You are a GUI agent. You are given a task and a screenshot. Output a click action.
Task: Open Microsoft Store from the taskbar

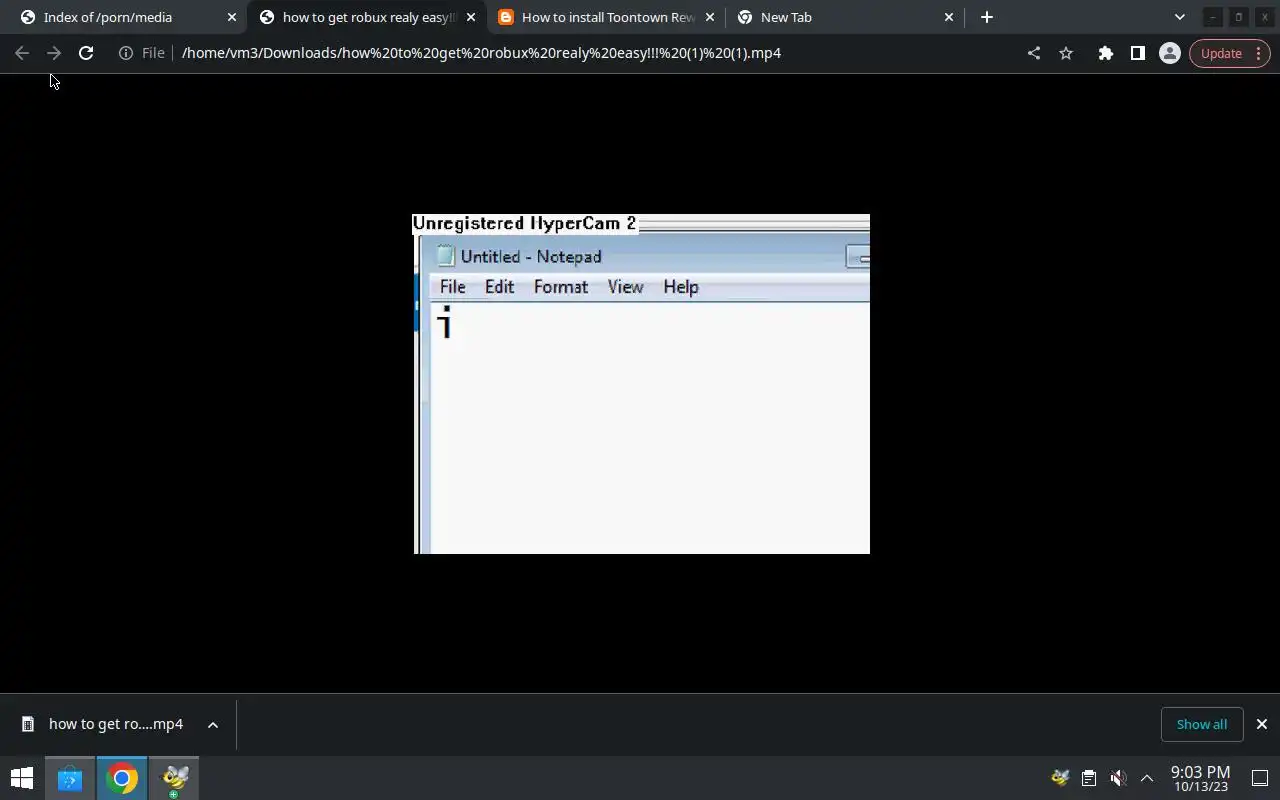pyautogui.click(x=70, y=778)
